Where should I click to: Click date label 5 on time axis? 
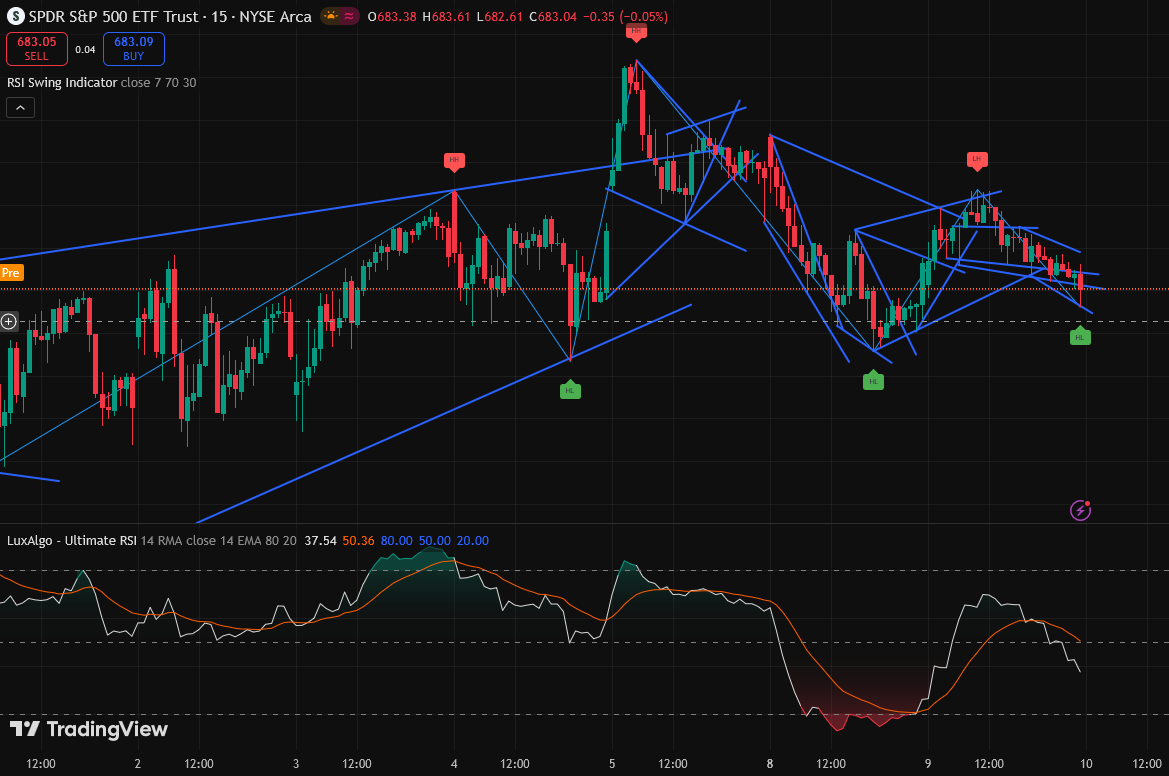[612, 763]
